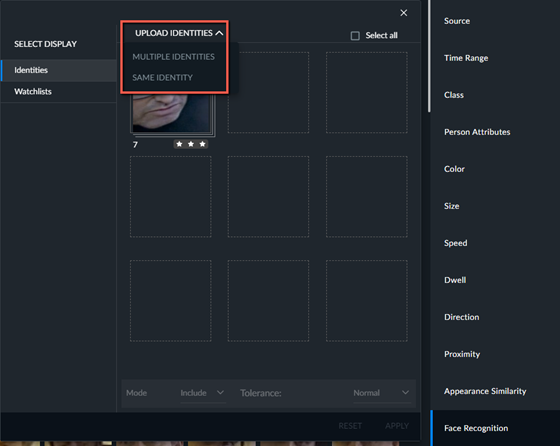The width and height of the screenshot is (560, 446).
Task: Click the RESET button
Action: tap(350, 426)
